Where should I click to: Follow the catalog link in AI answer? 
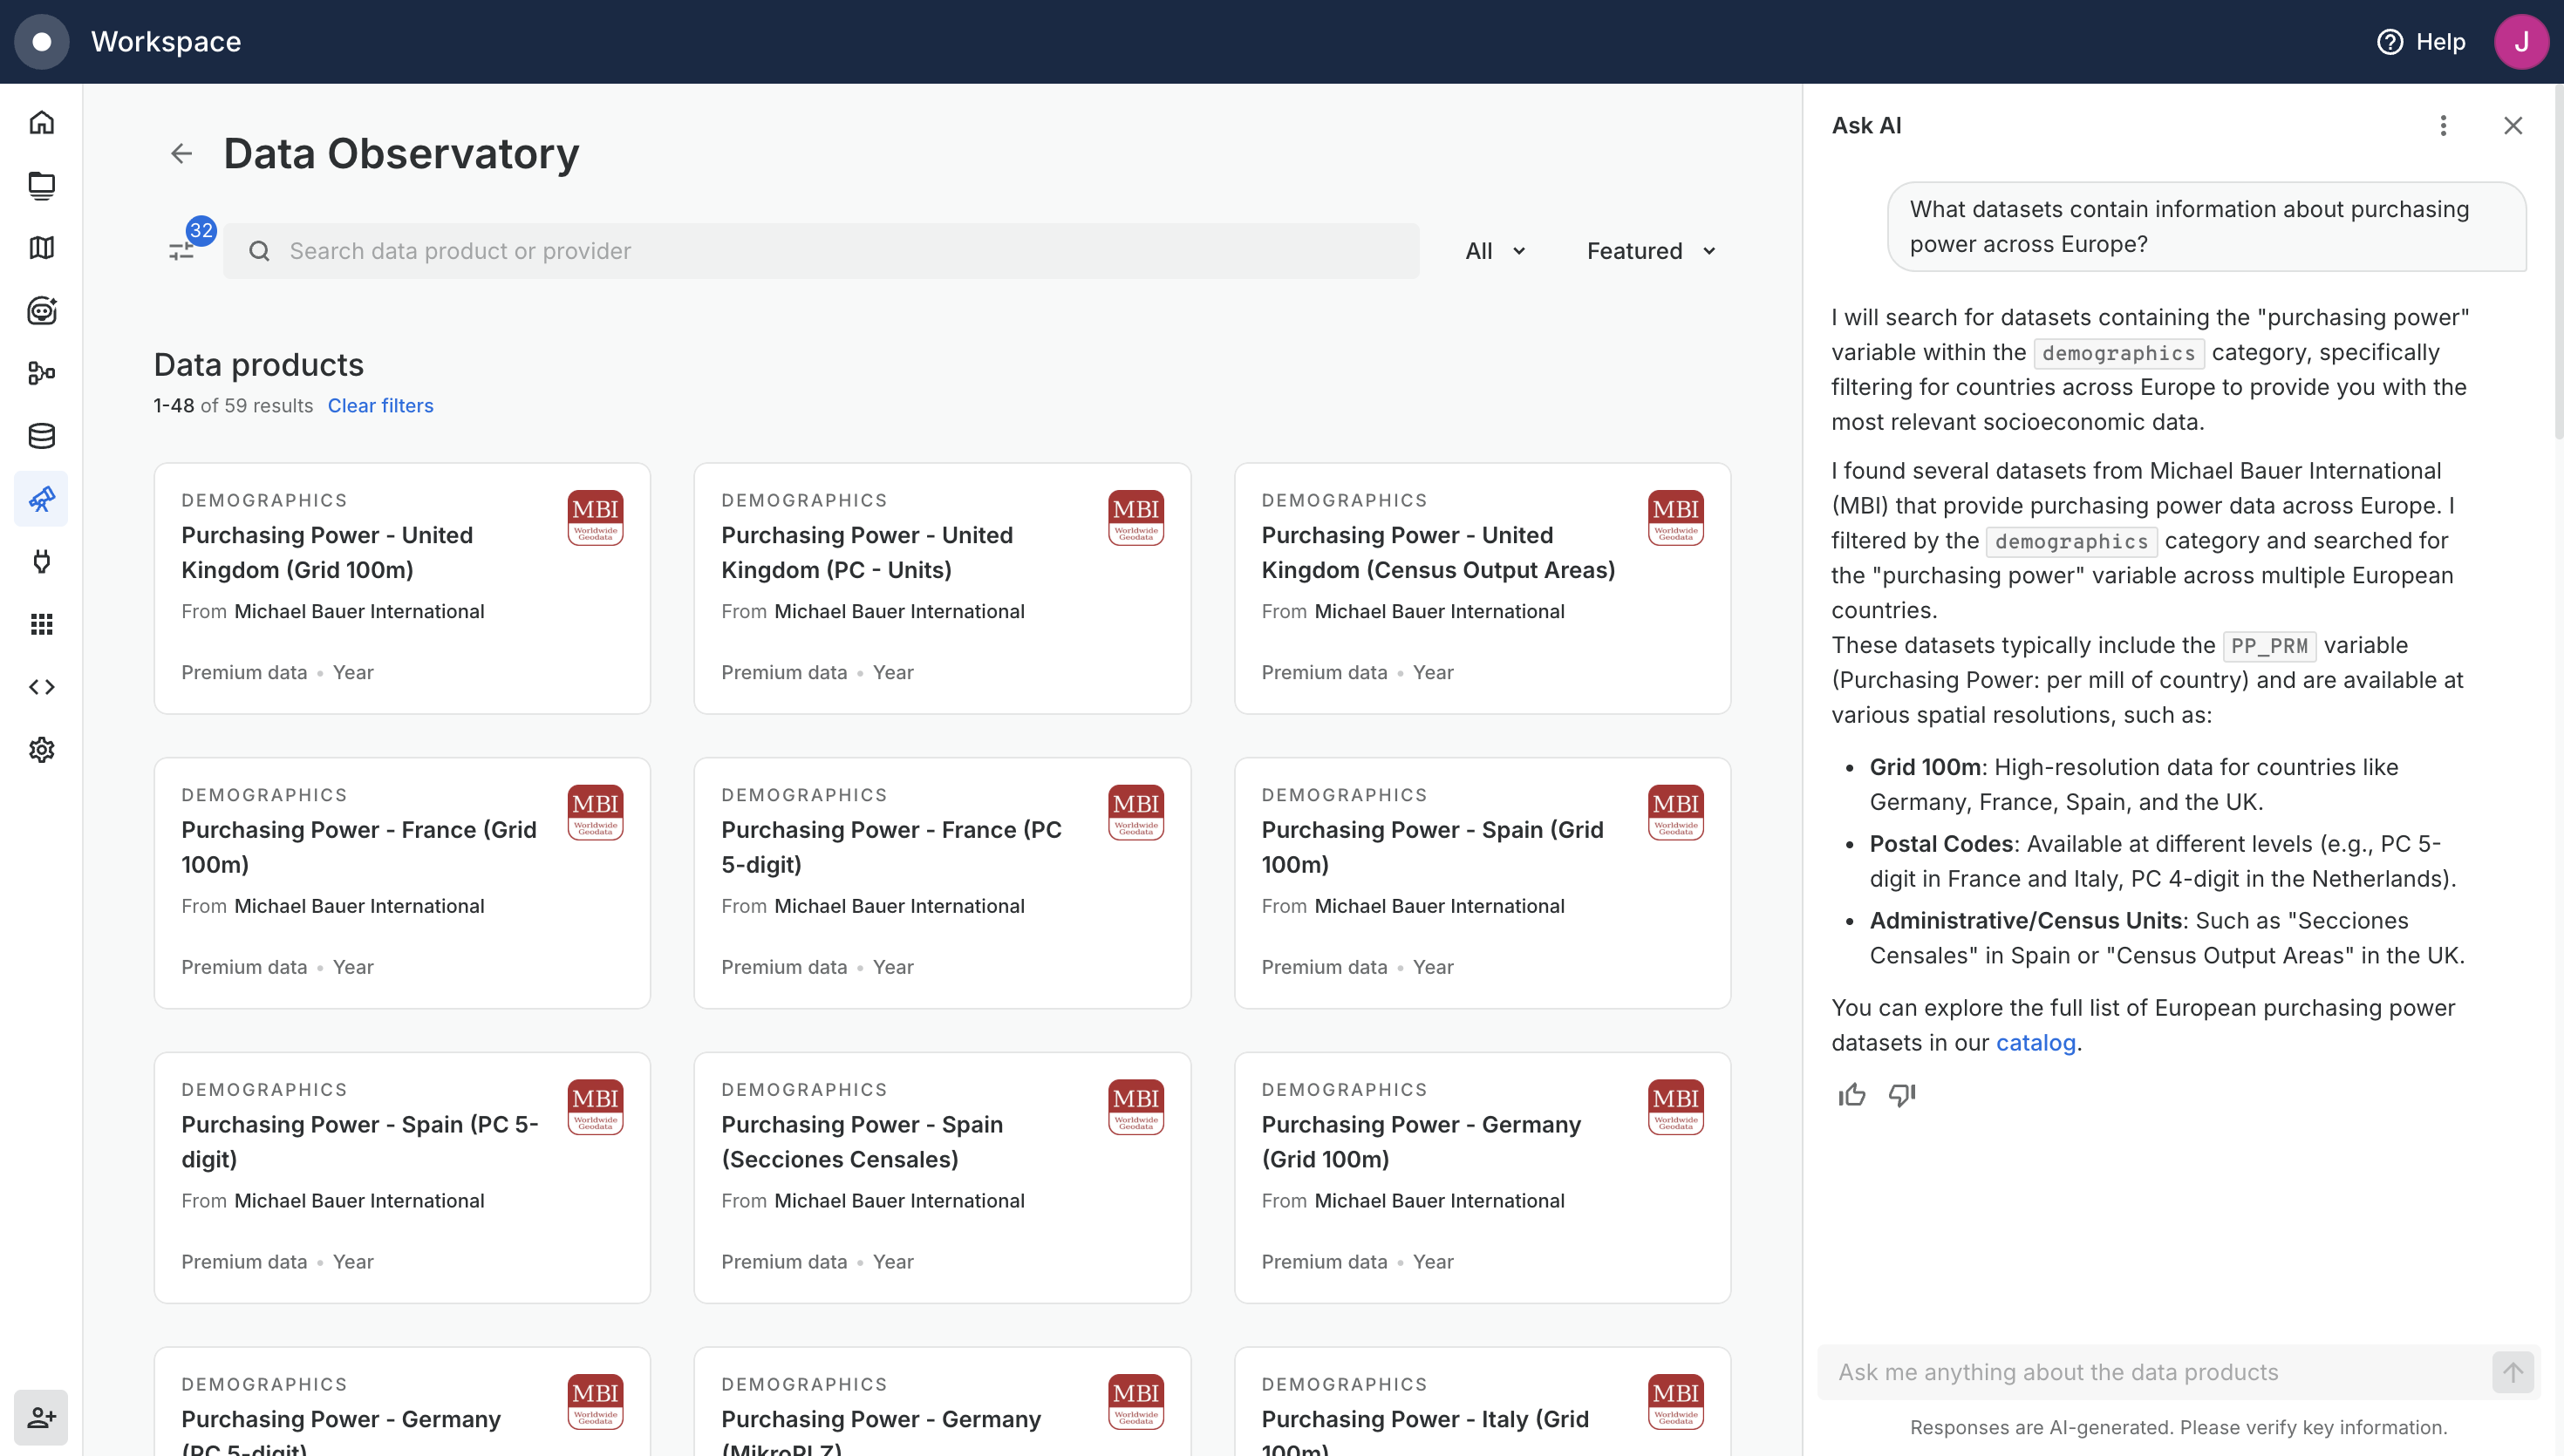(x=2035, y=1042)
